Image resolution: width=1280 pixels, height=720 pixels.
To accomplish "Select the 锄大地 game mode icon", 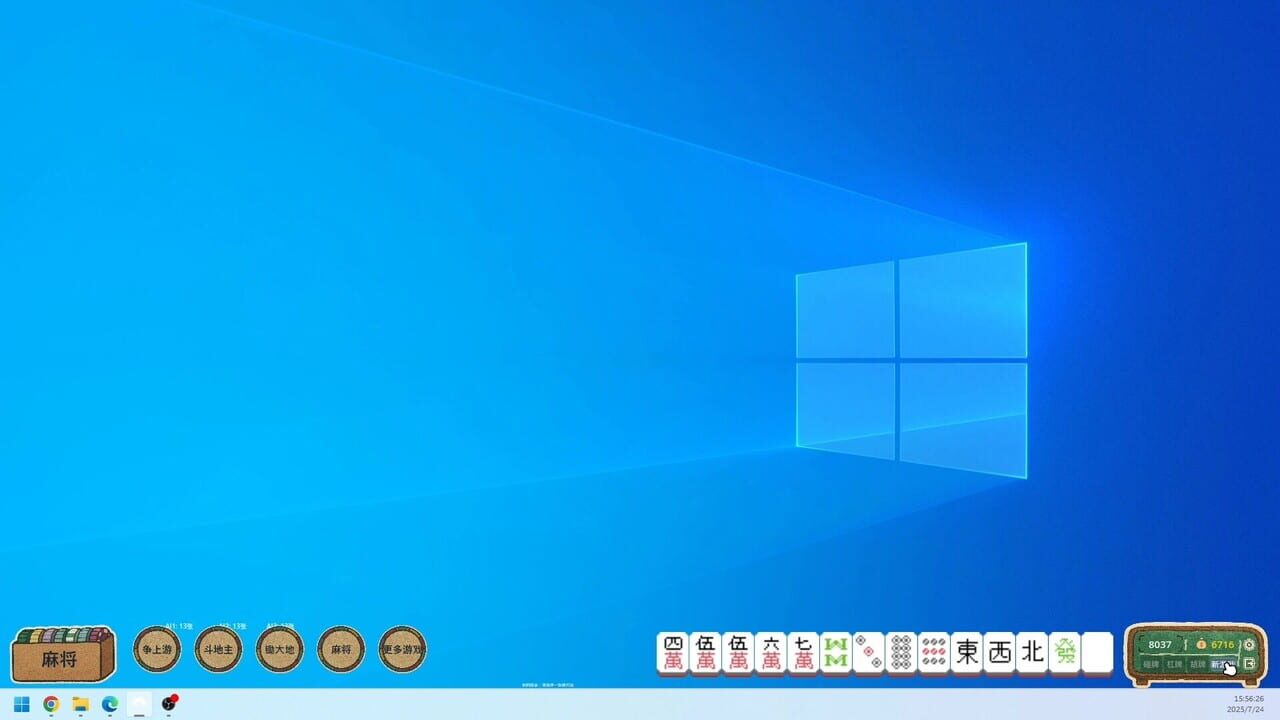I will pos(279,650).
